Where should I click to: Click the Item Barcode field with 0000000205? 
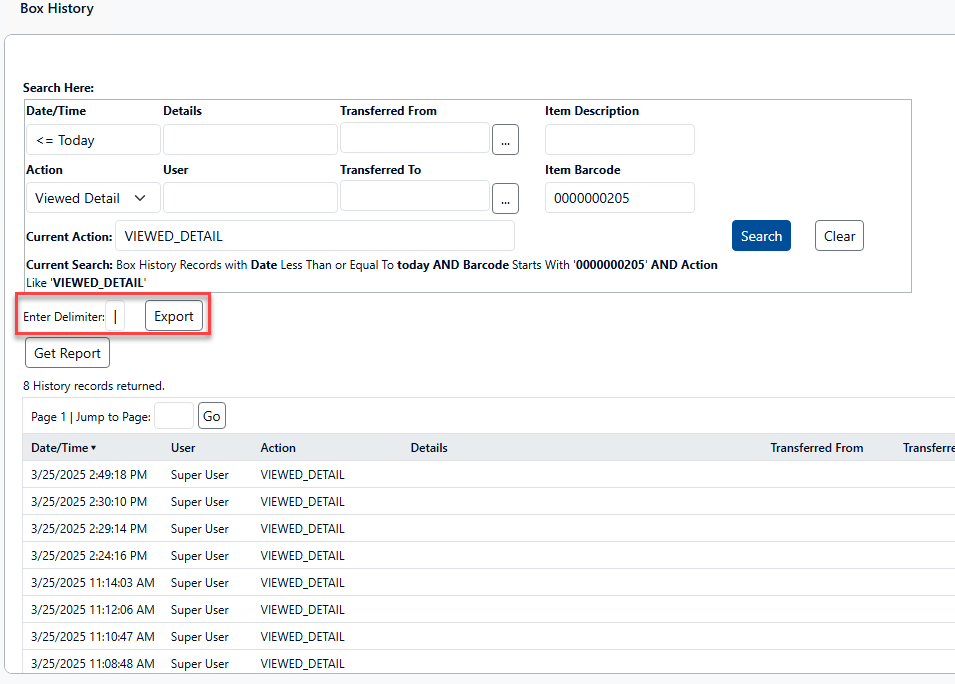[619, 198]
